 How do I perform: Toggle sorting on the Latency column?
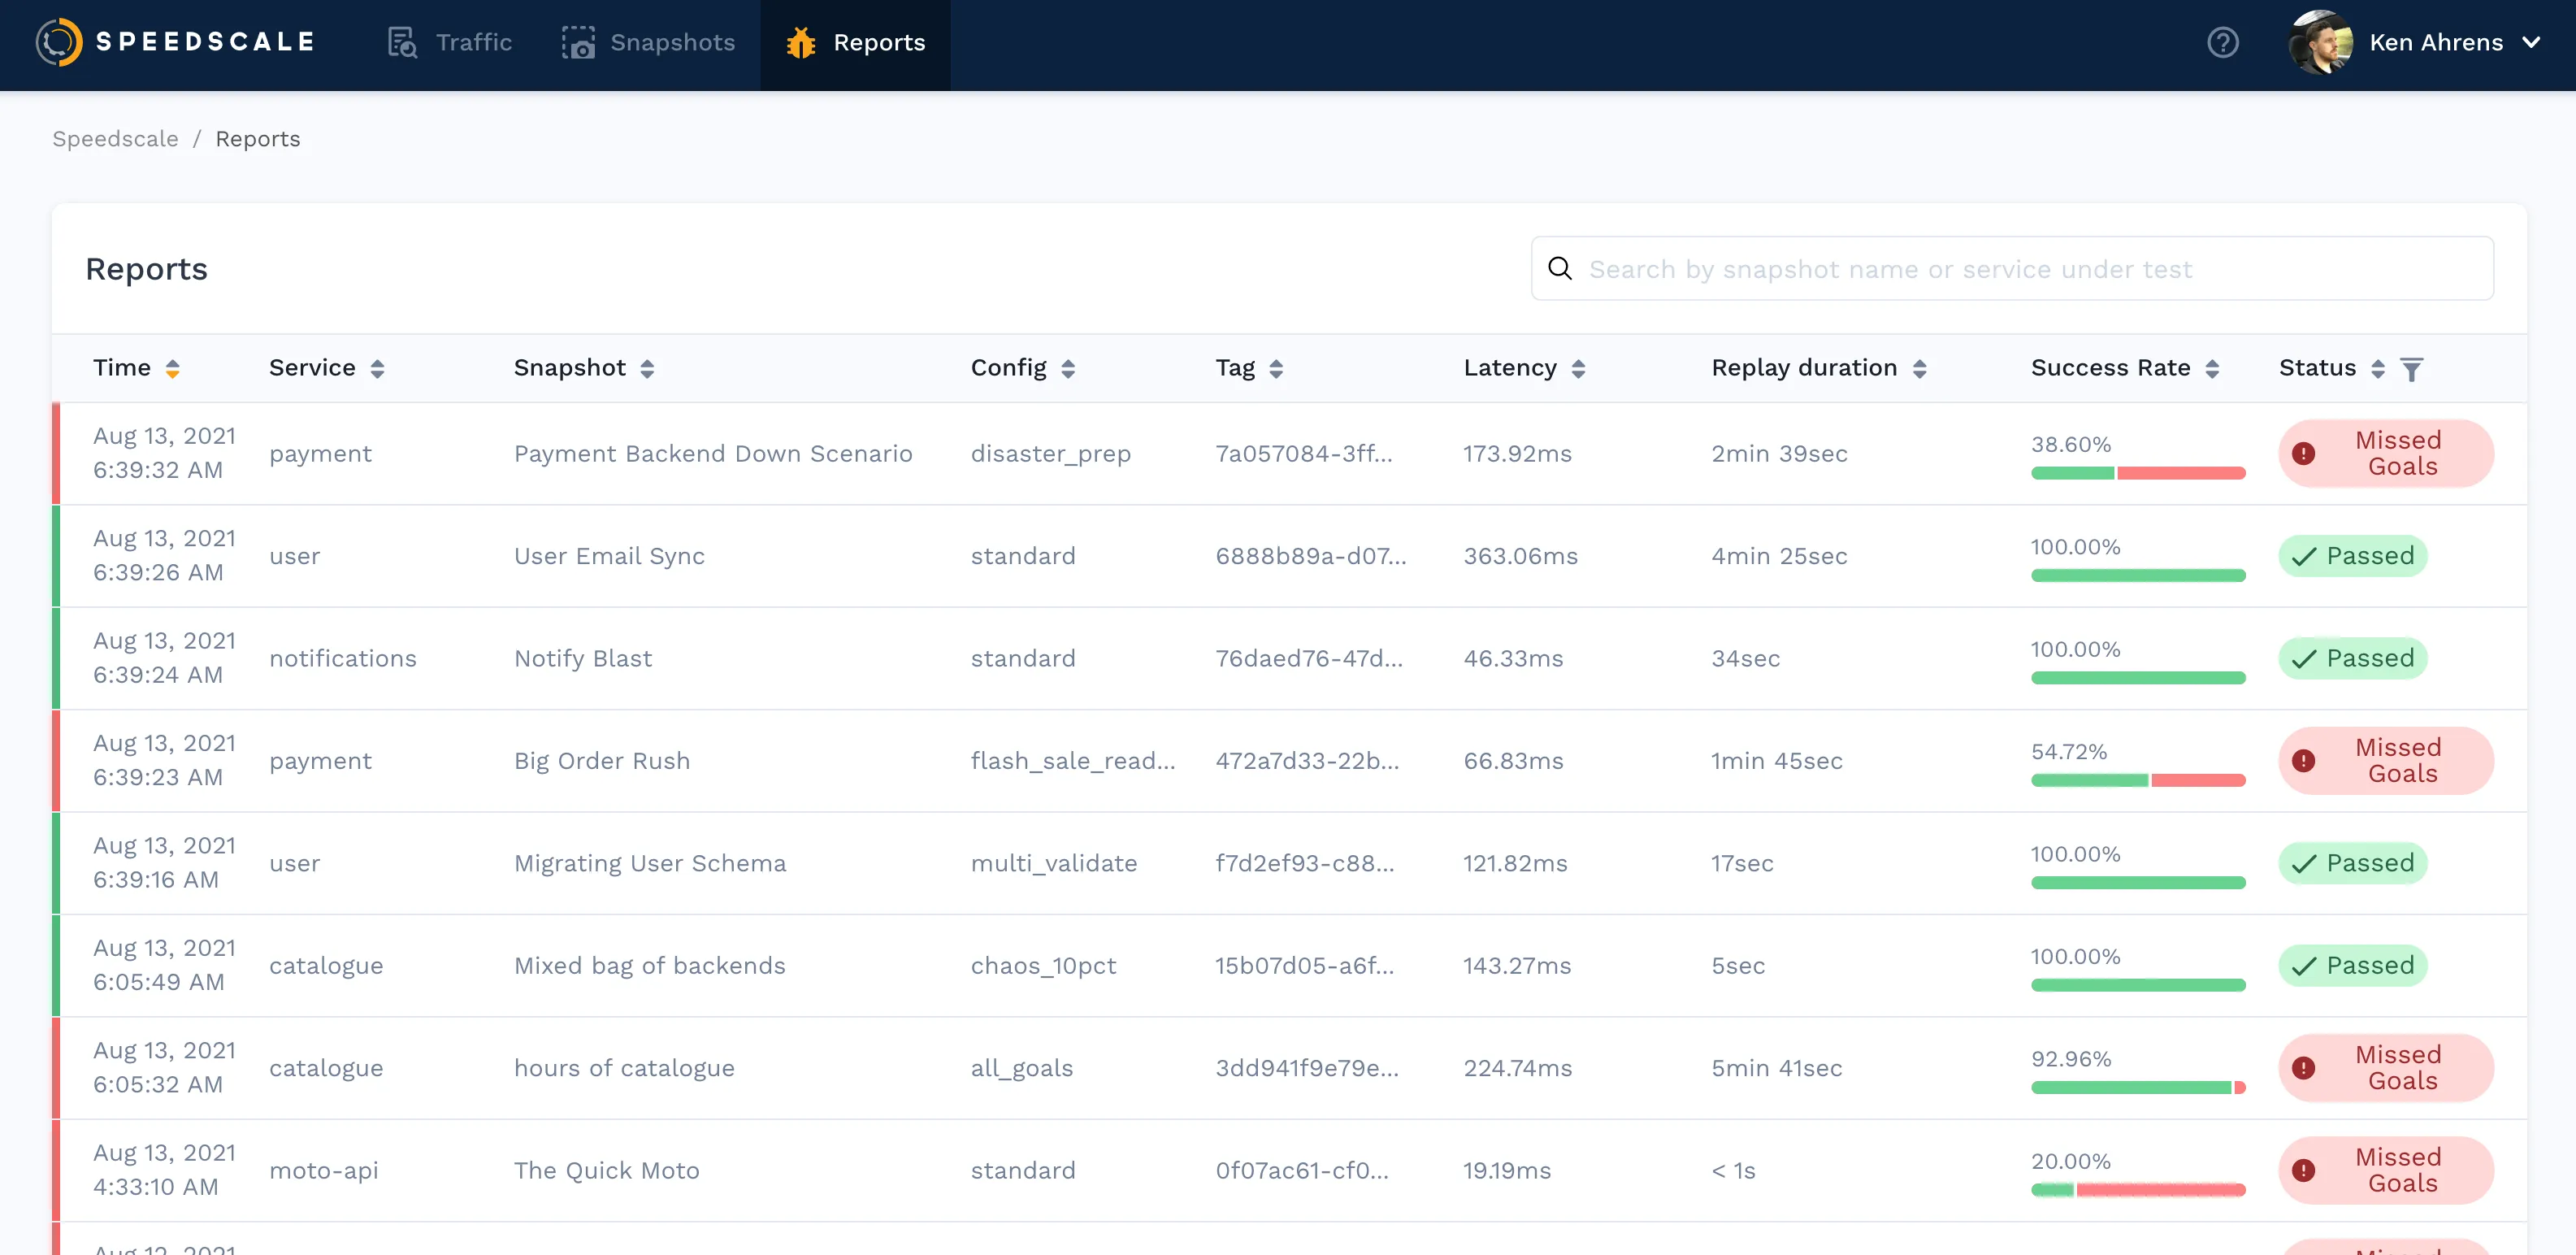(1578, 368)
